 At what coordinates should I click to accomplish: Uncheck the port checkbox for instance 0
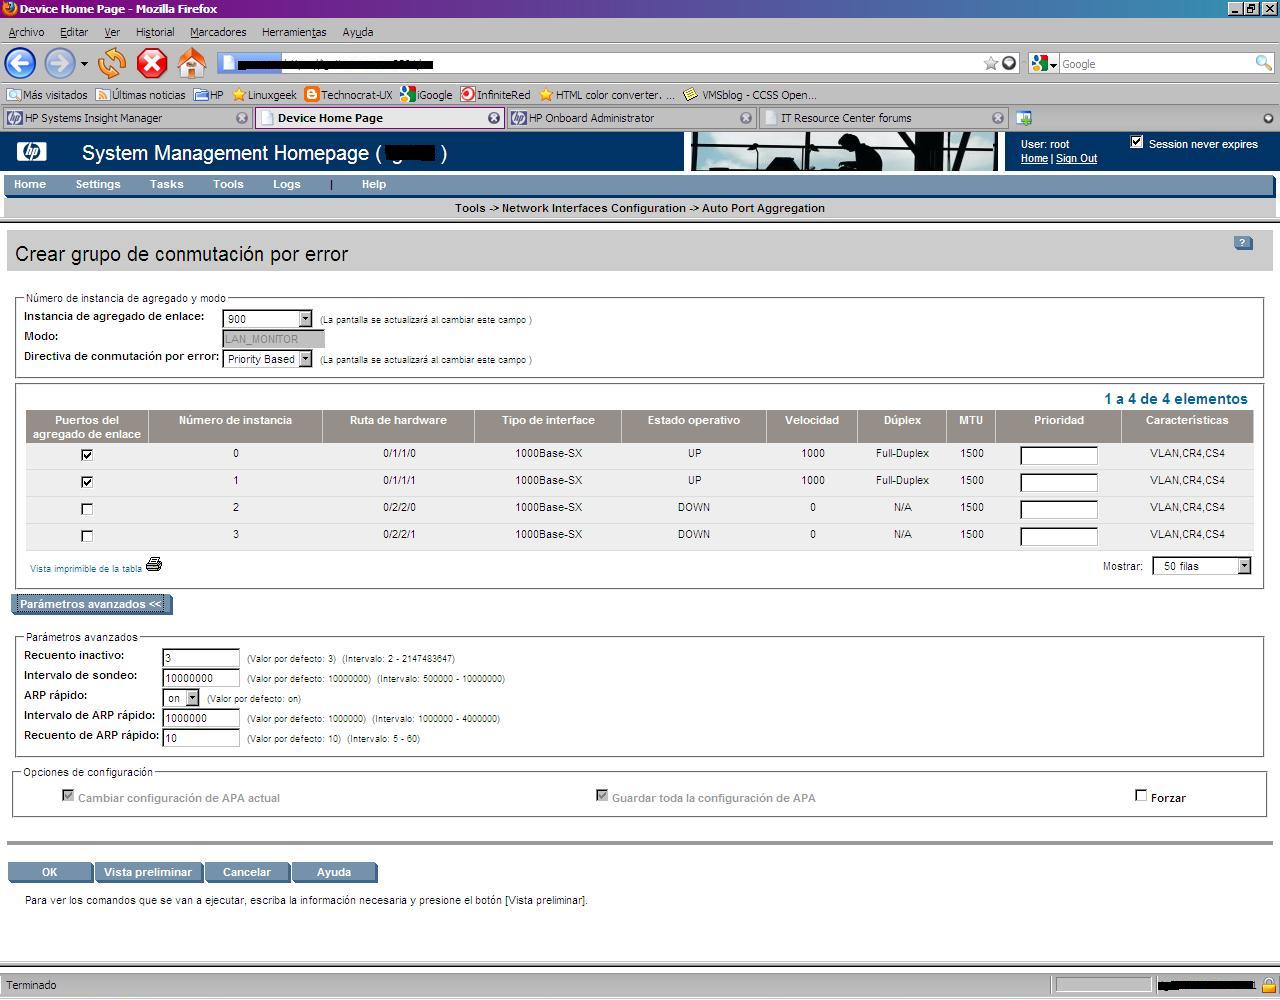87,455
